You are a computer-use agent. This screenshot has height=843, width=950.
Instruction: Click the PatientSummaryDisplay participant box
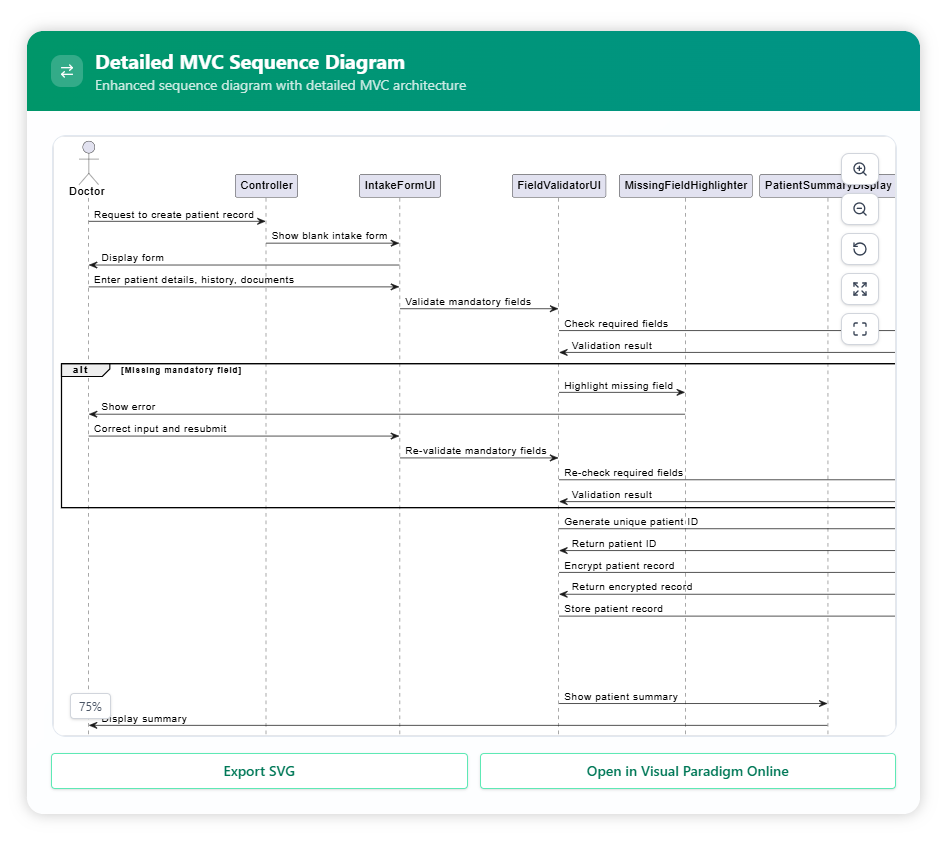point(800,185)
